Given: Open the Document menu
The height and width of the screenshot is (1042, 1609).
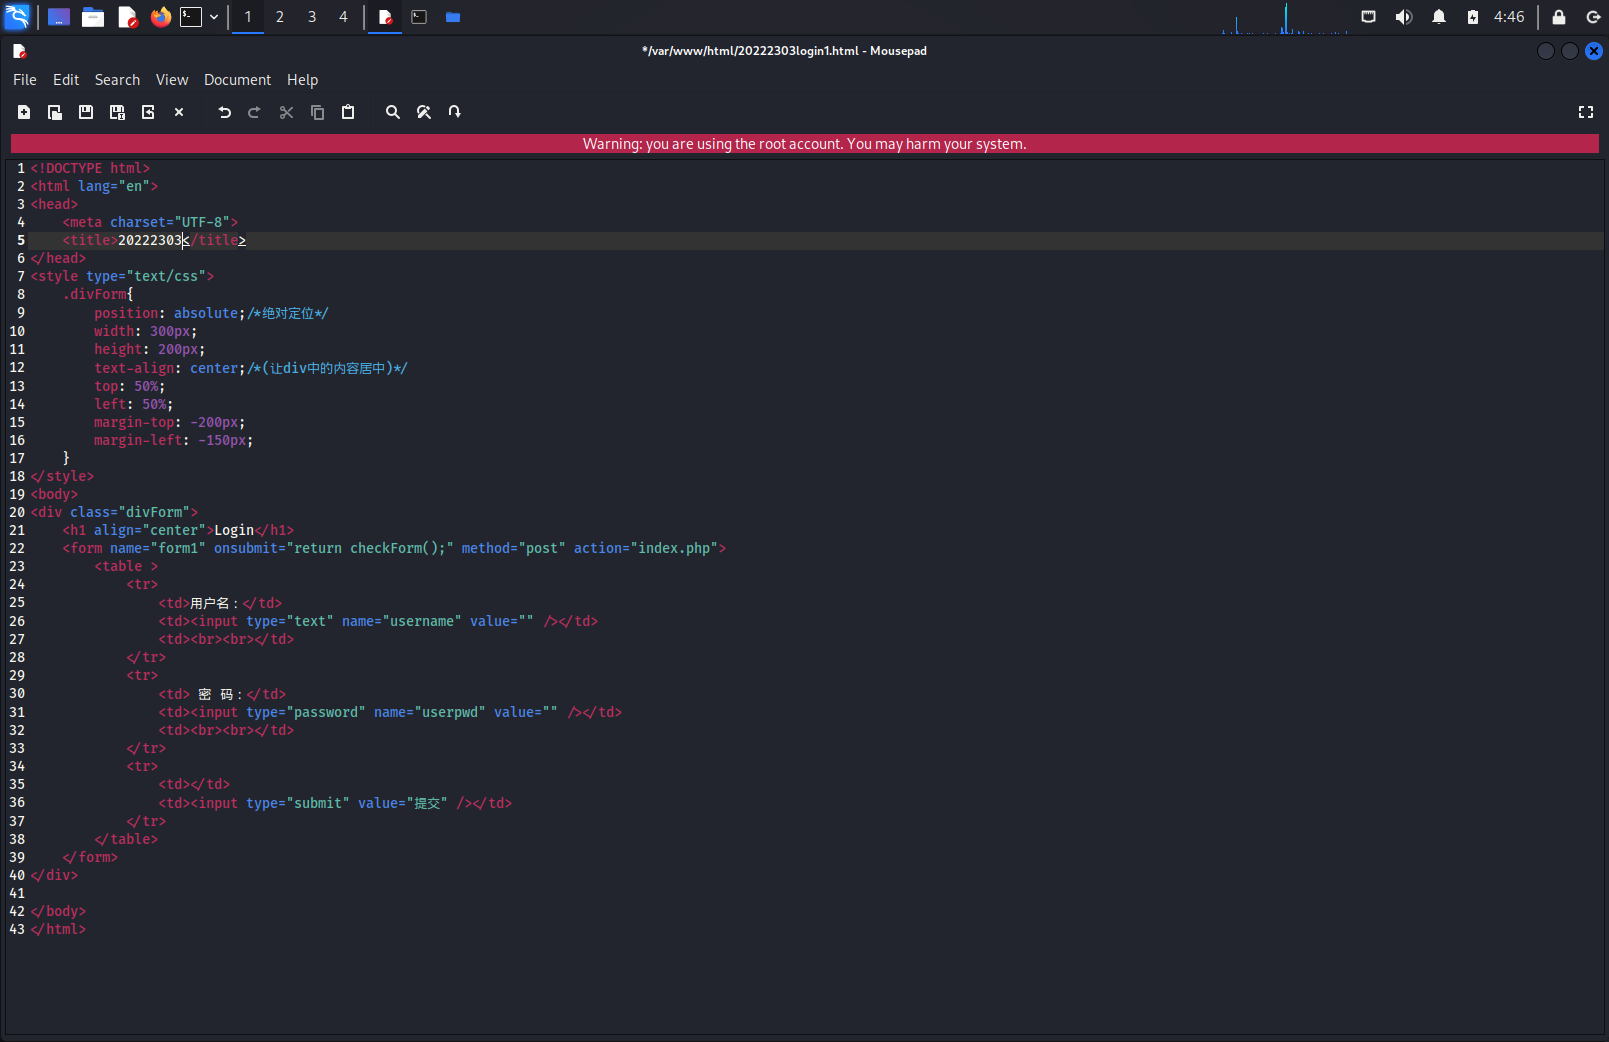Looking at the screenshot, I should tap(237, 80).
